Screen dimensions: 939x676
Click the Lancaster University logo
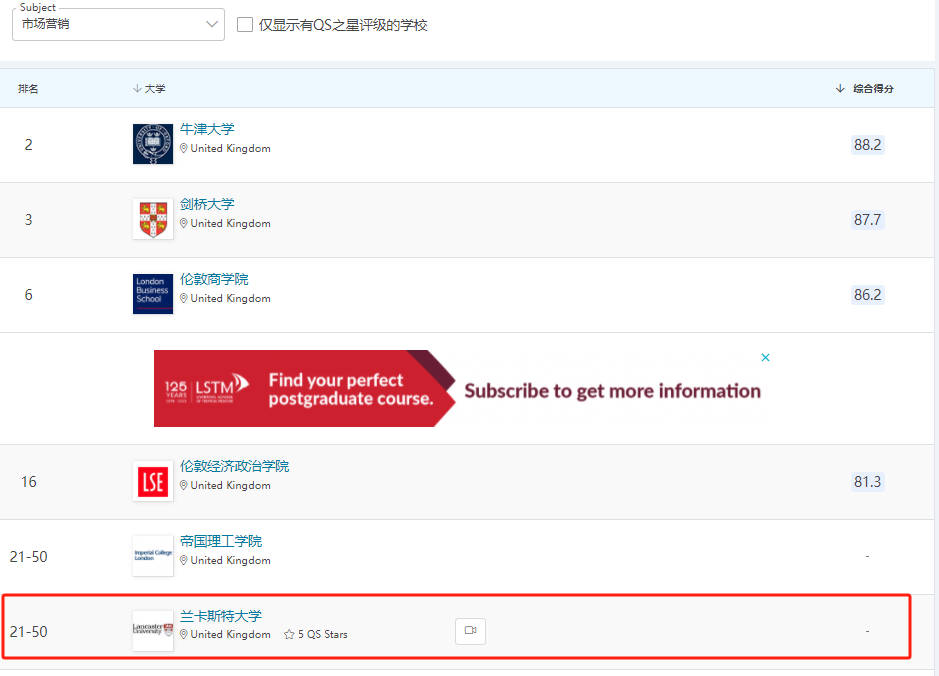pyautogui.click(x=152, y=630)
